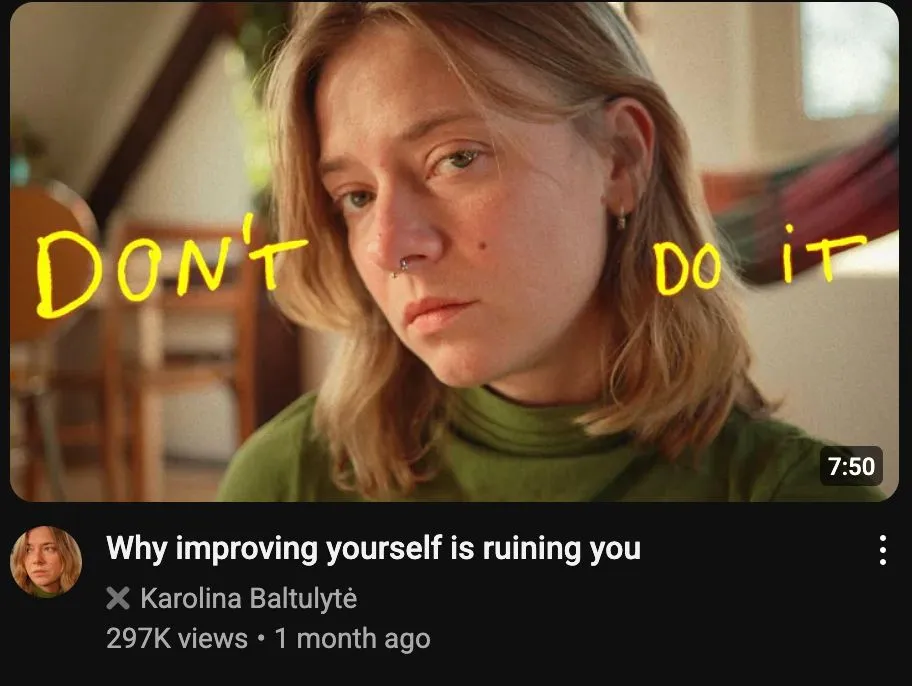This screenshot has height=686, width=912.
Task: Click the yellow 'DON'T' text on thumbnail
Action: (x=172, y=268)
